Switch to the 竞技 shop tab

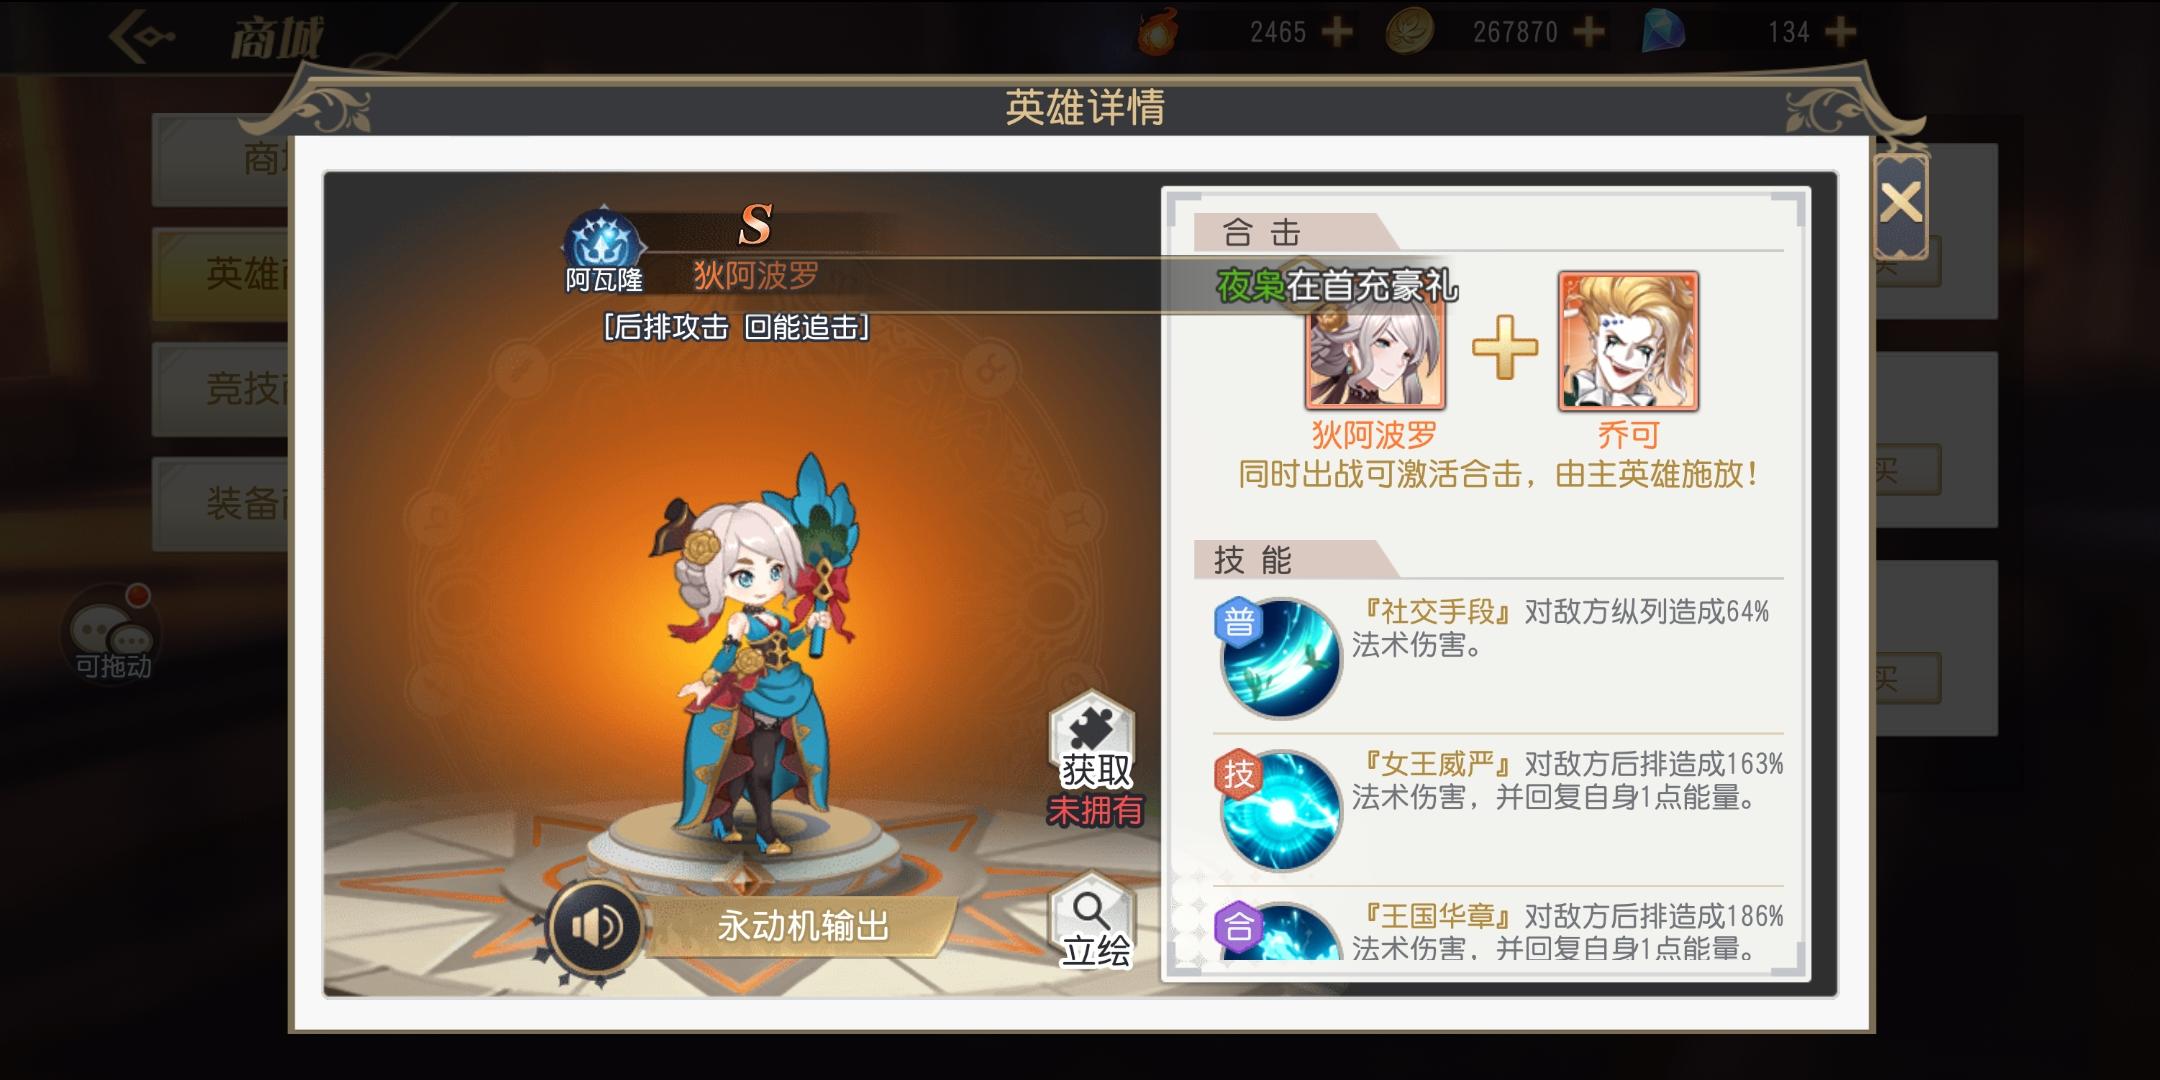point(222,388)
